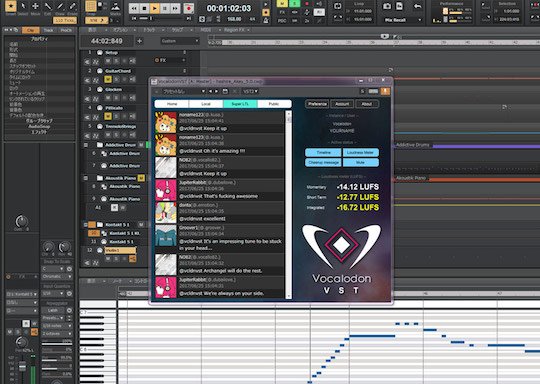Toggle mute on the Pitticato track
The width and height of the screenshot is (540, 384).
click(x=108, y=116)
